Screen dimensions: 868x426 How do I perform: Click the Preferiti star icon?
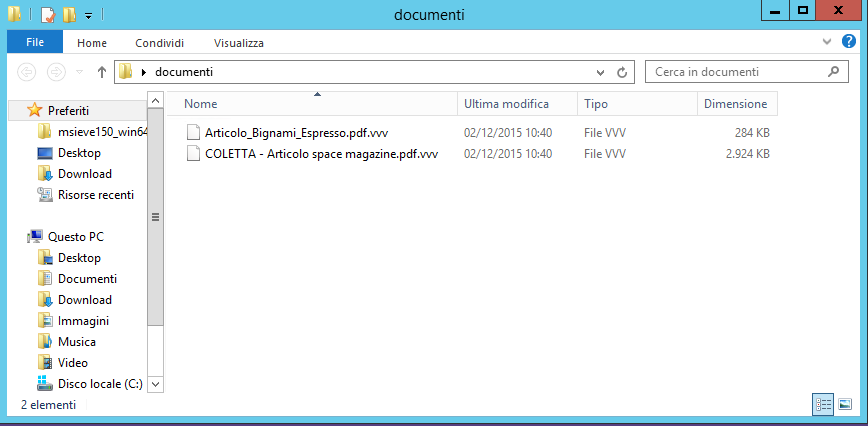tap(34, 110)
